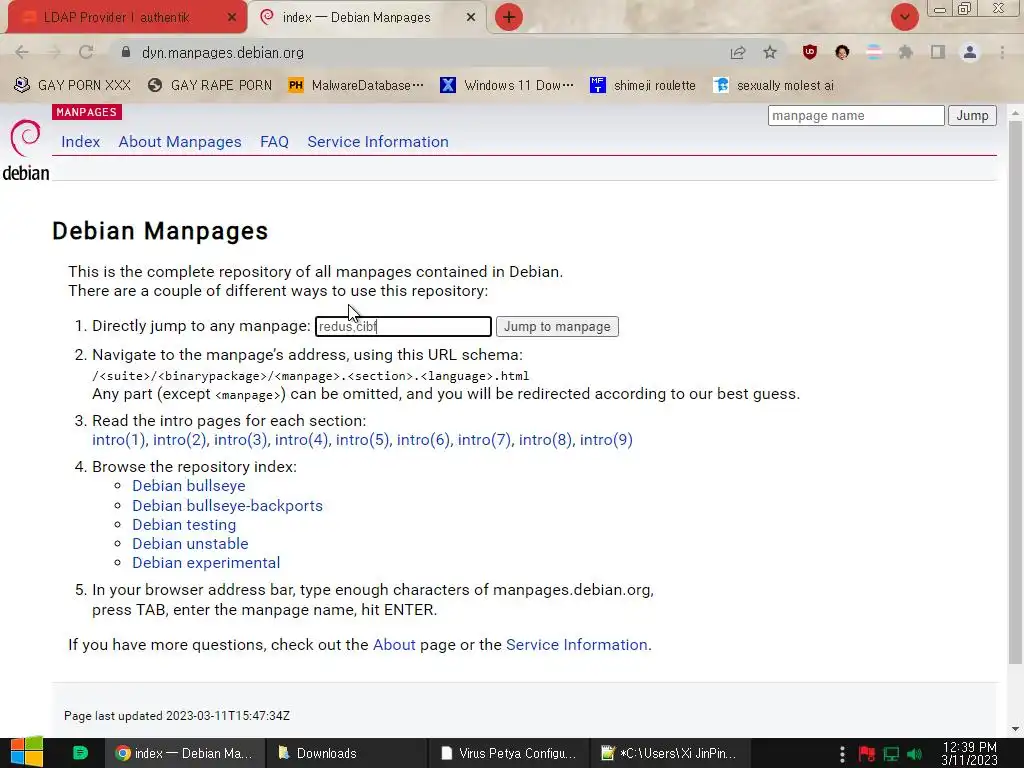Go back using the browser back arrow
This screenshot has height=768, width=1024.
pos(22,52)
